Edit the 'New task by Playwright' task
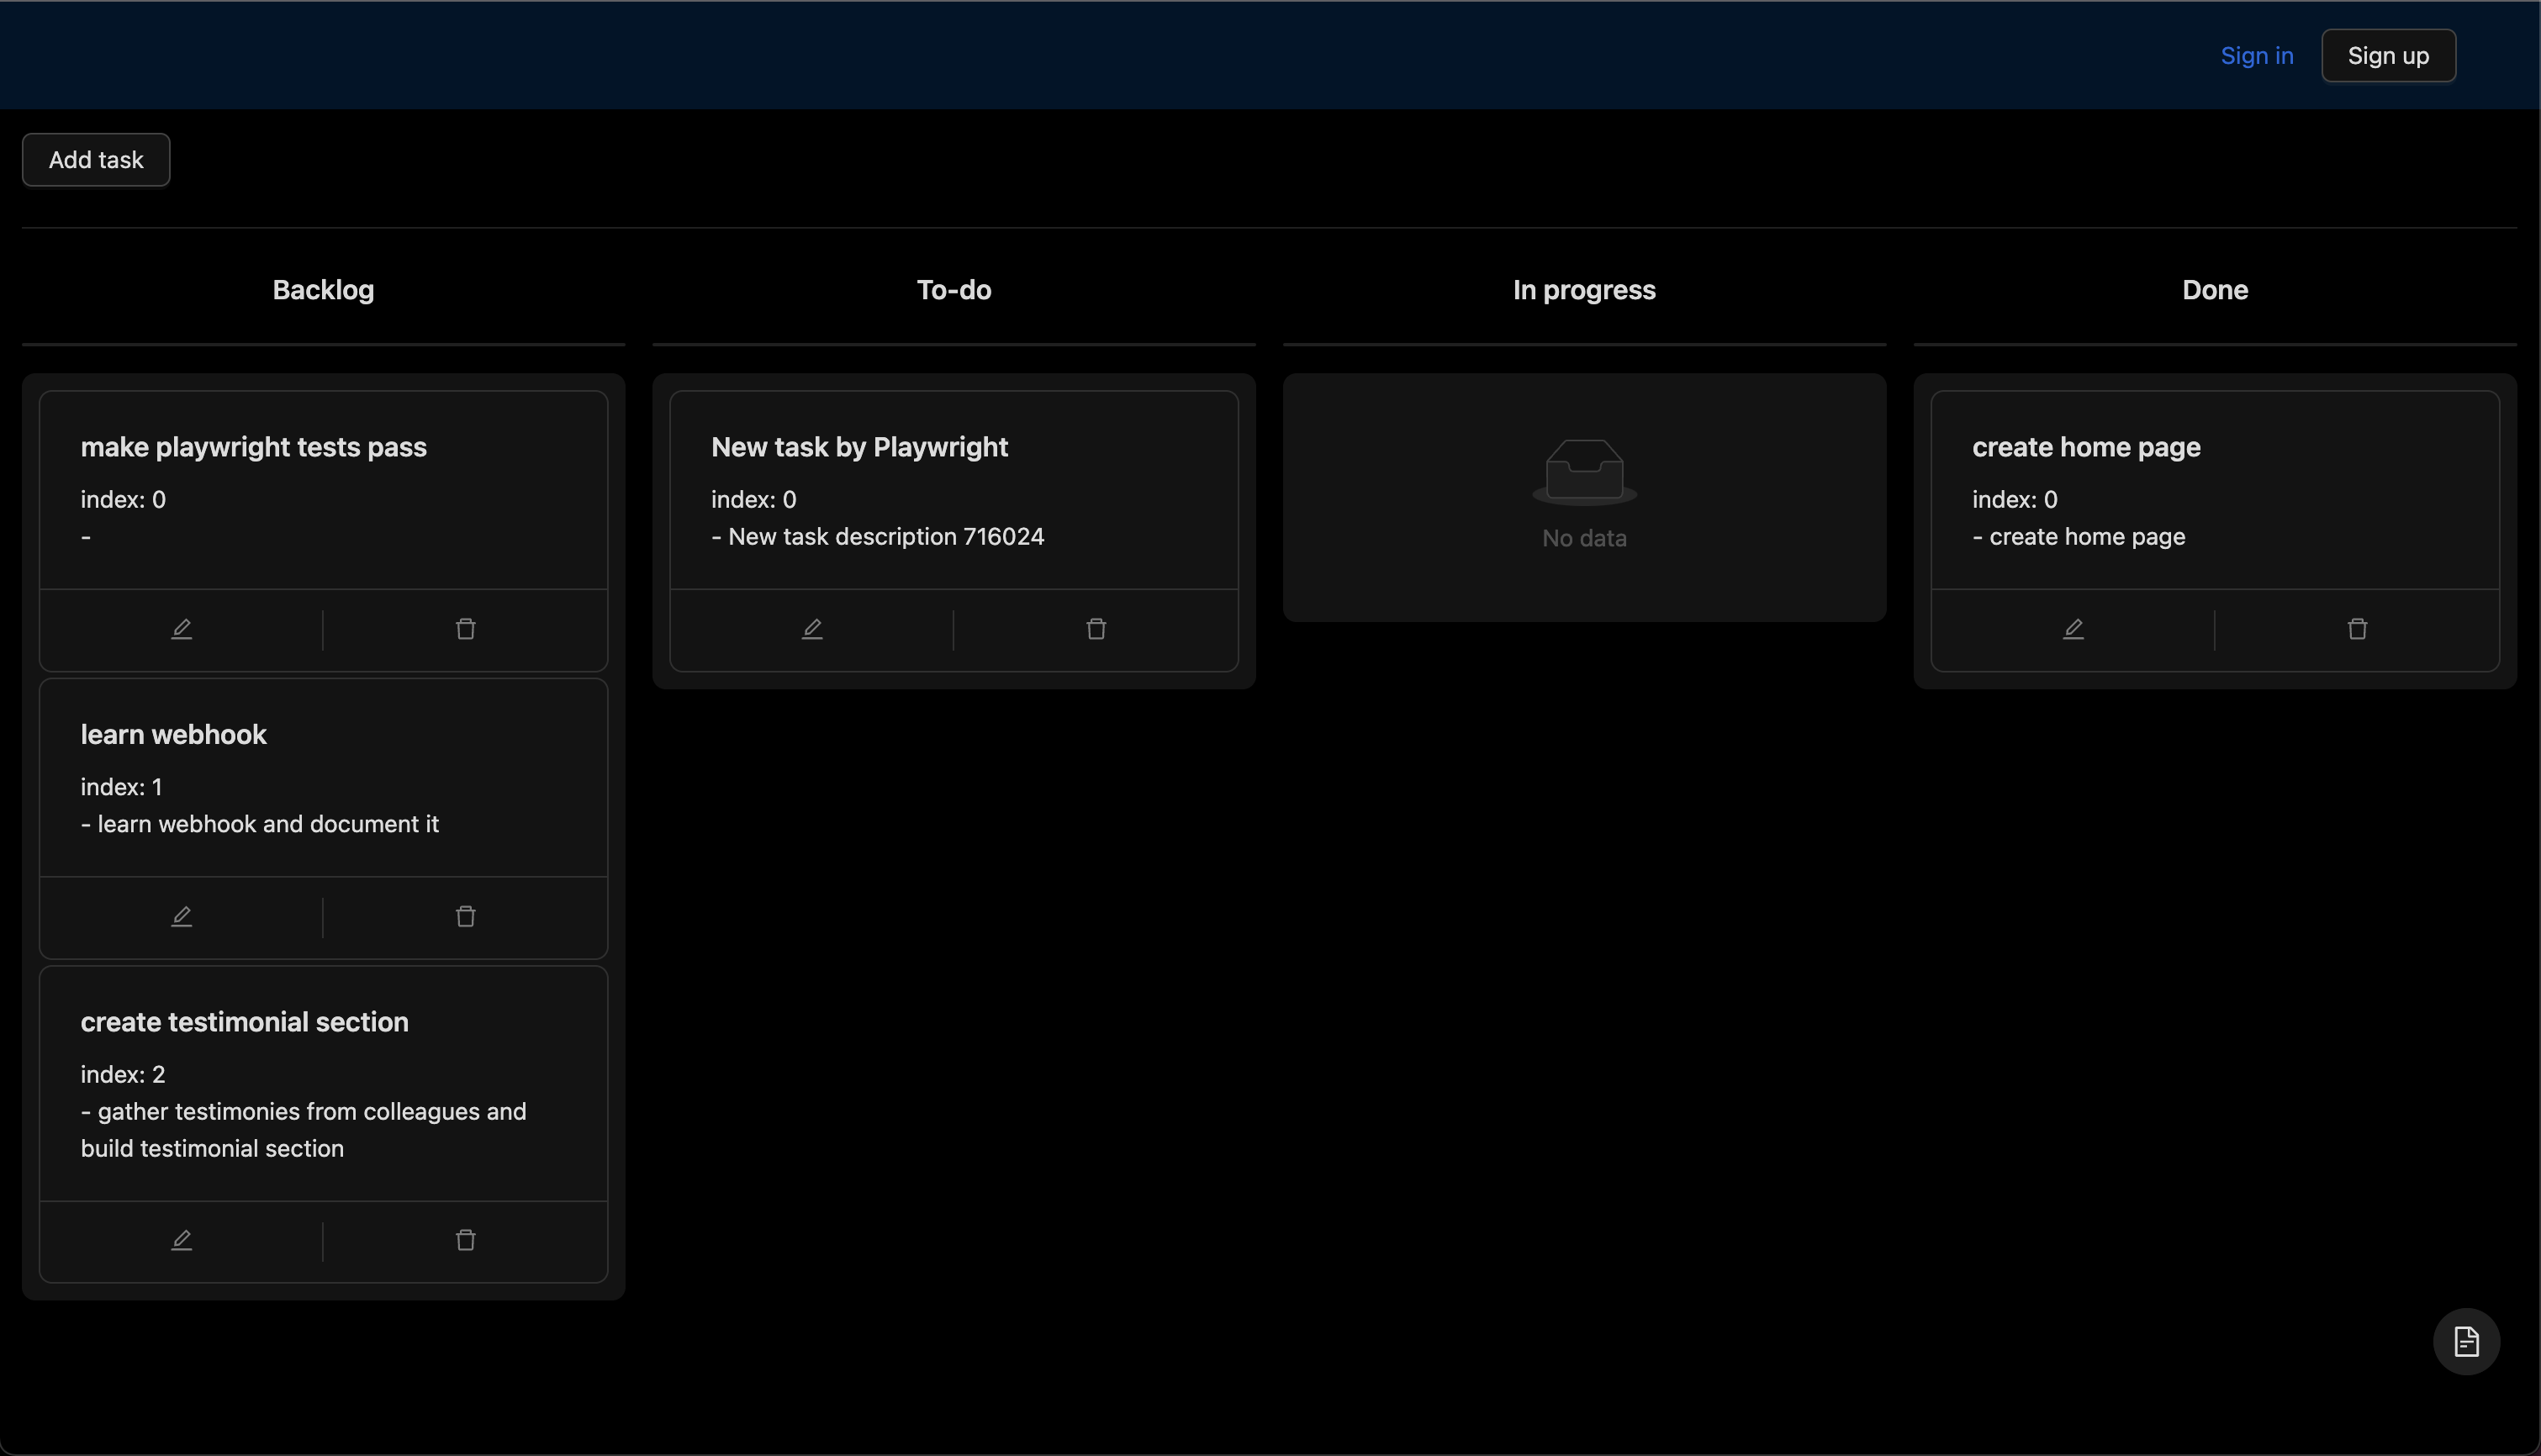 click(812, 629)
